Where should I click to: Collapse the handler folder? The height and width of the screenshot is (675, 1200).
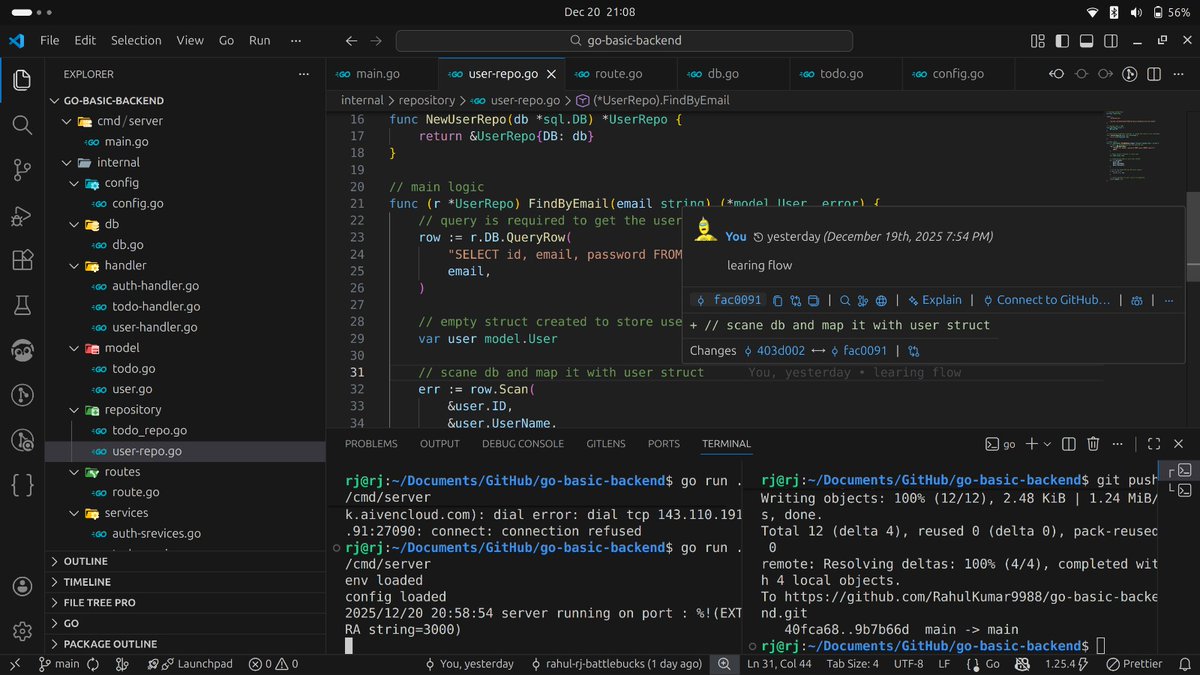click(185, 265)
